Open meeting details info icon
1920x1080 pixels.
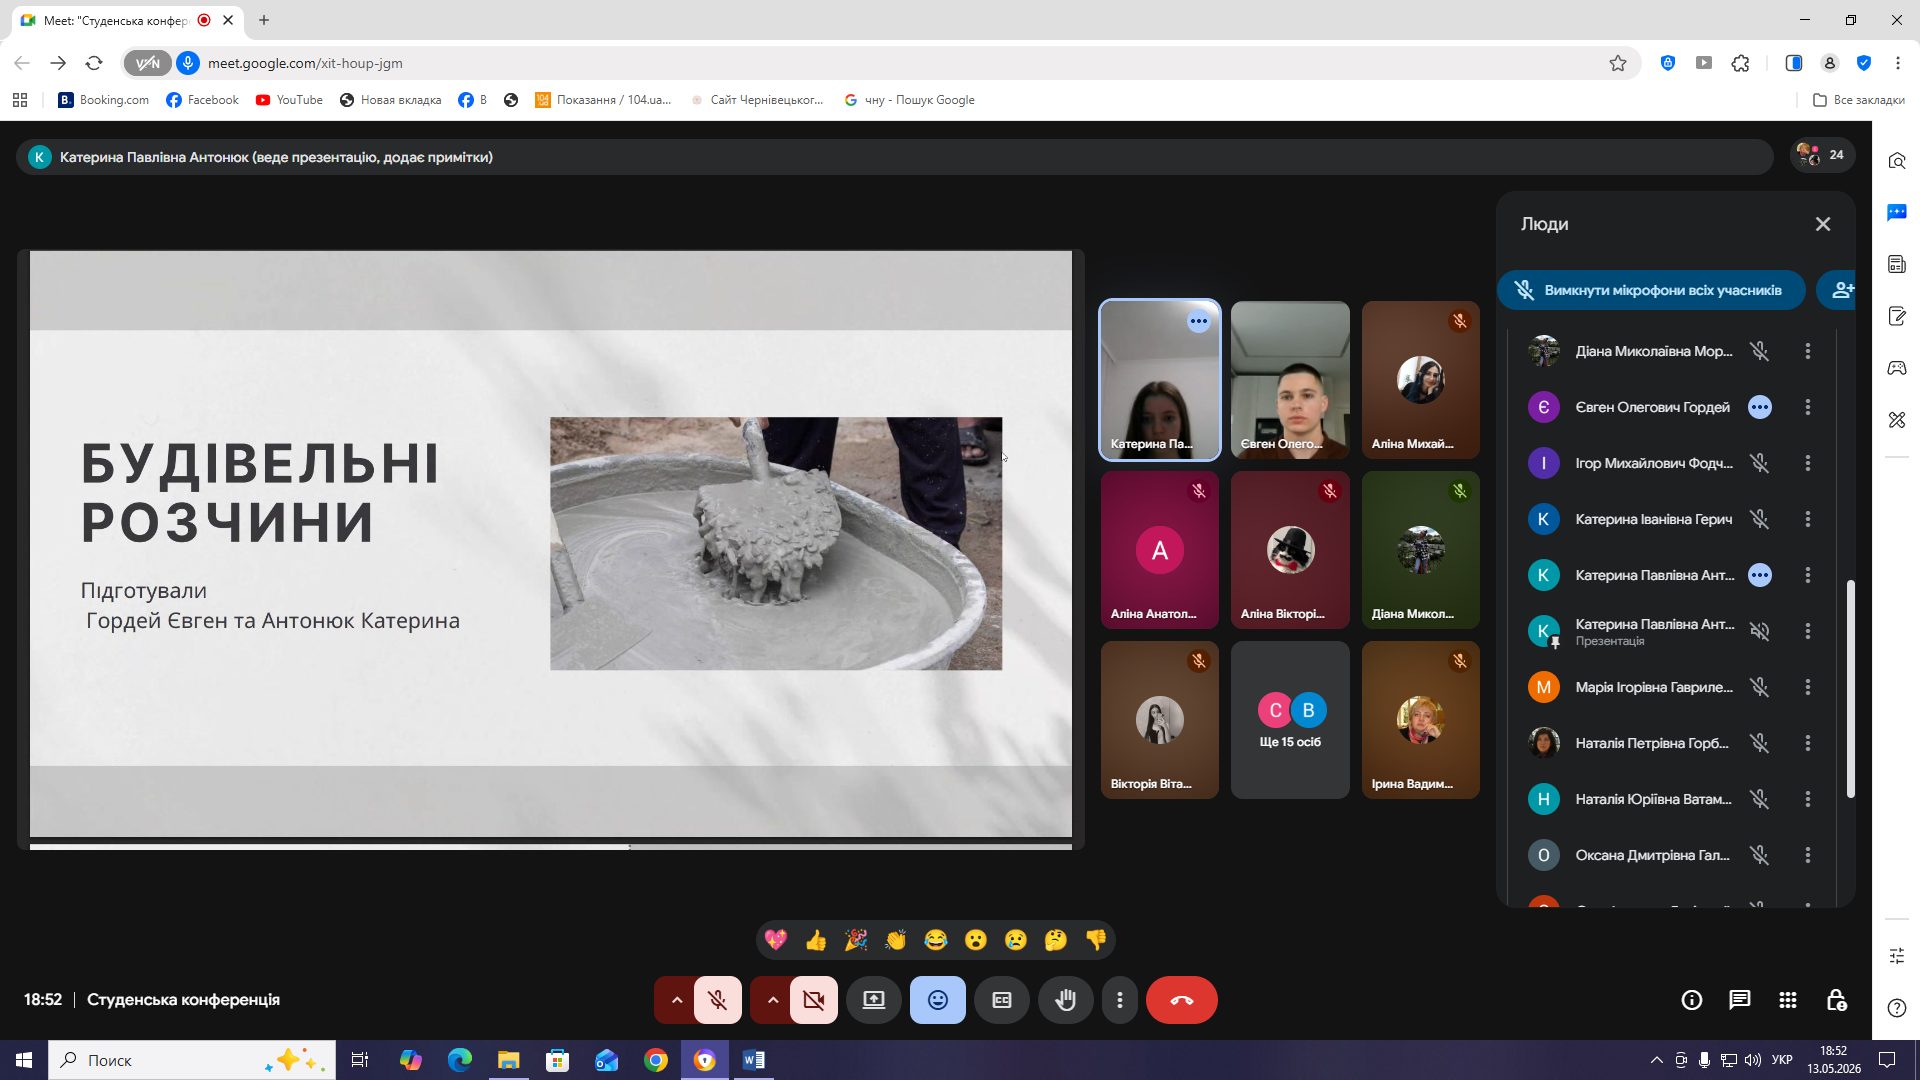pos(1692,1000)
